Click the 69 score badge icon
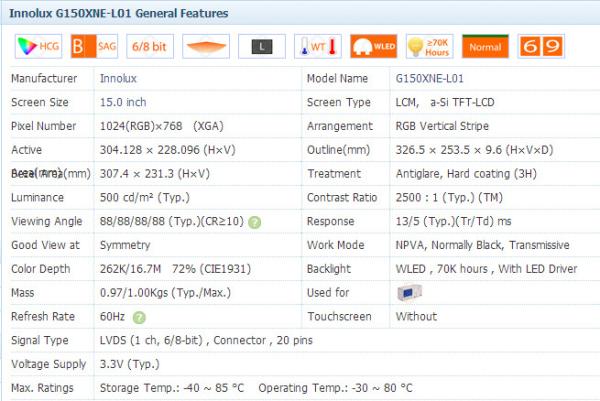Viewport: 600px width, 401px height. [541, 46]
